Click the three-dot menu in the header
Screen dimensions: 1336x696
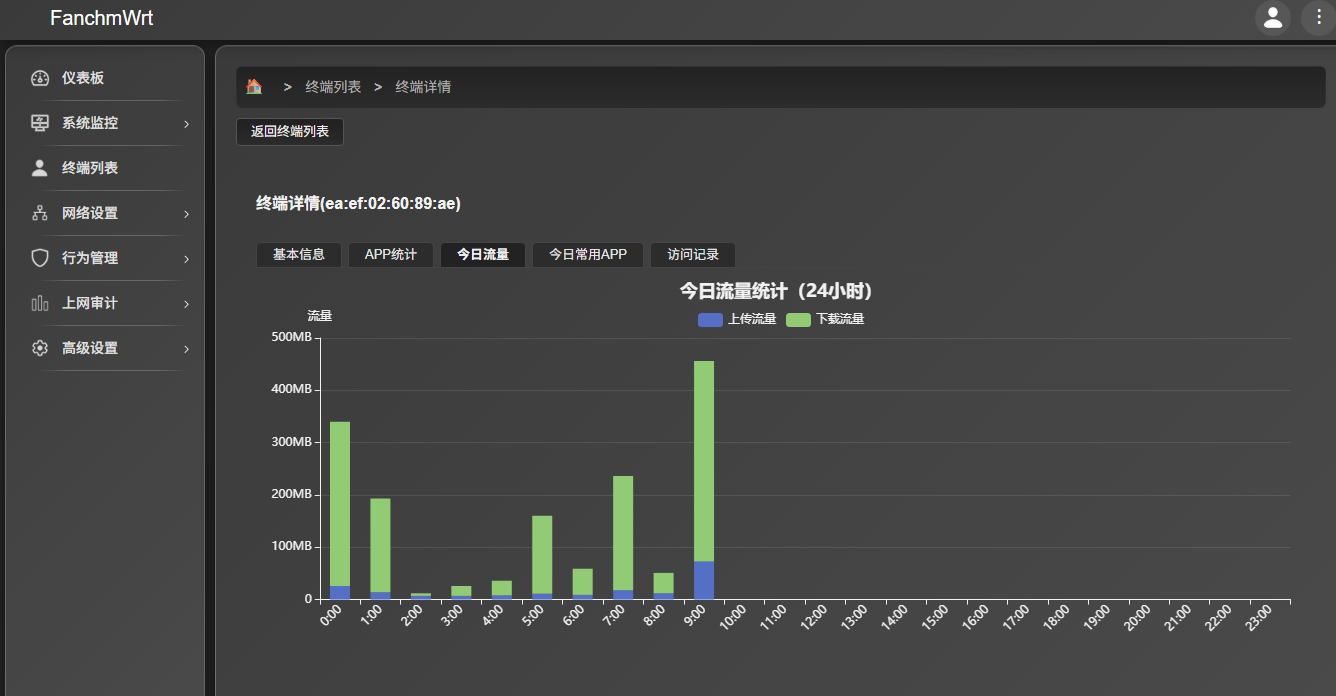(1318, 18)
